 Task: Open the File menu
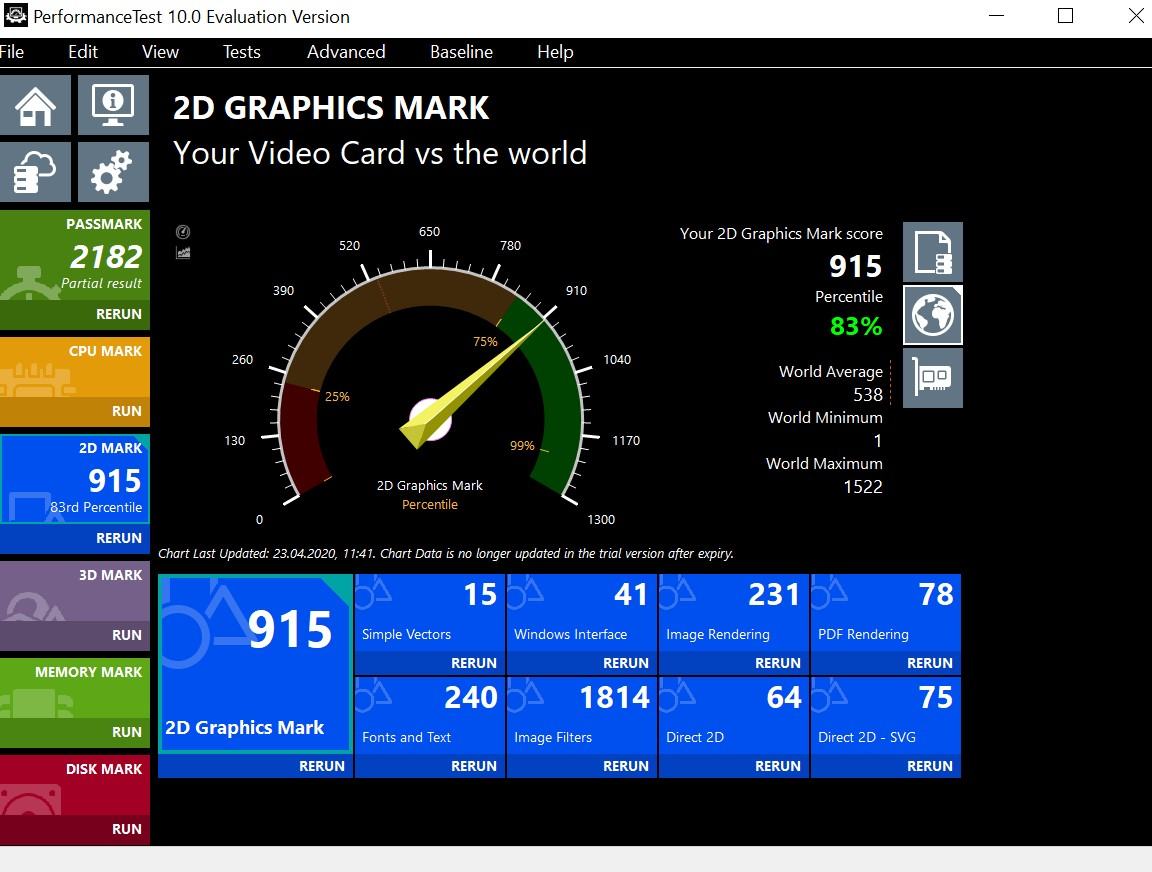[12, 52]
